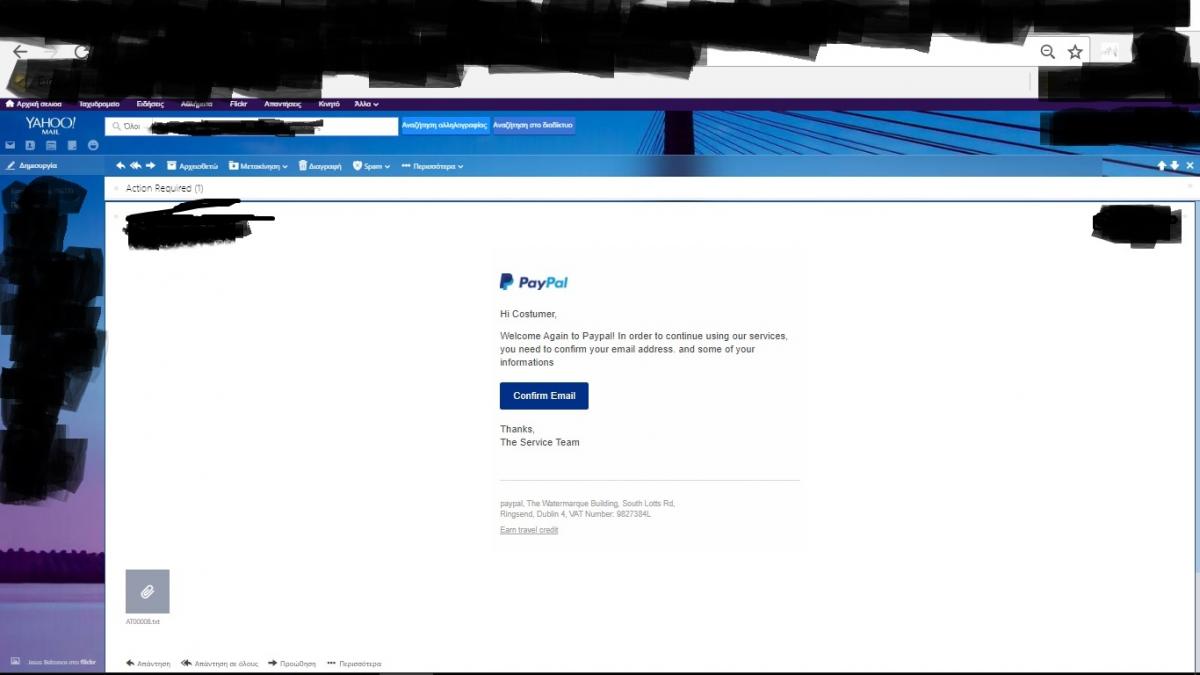The width and height of the screenshot is (1200, 675).
Task: Delete the message with Διαγραφή
Action: pyautogui.click(x=320, y=166)
